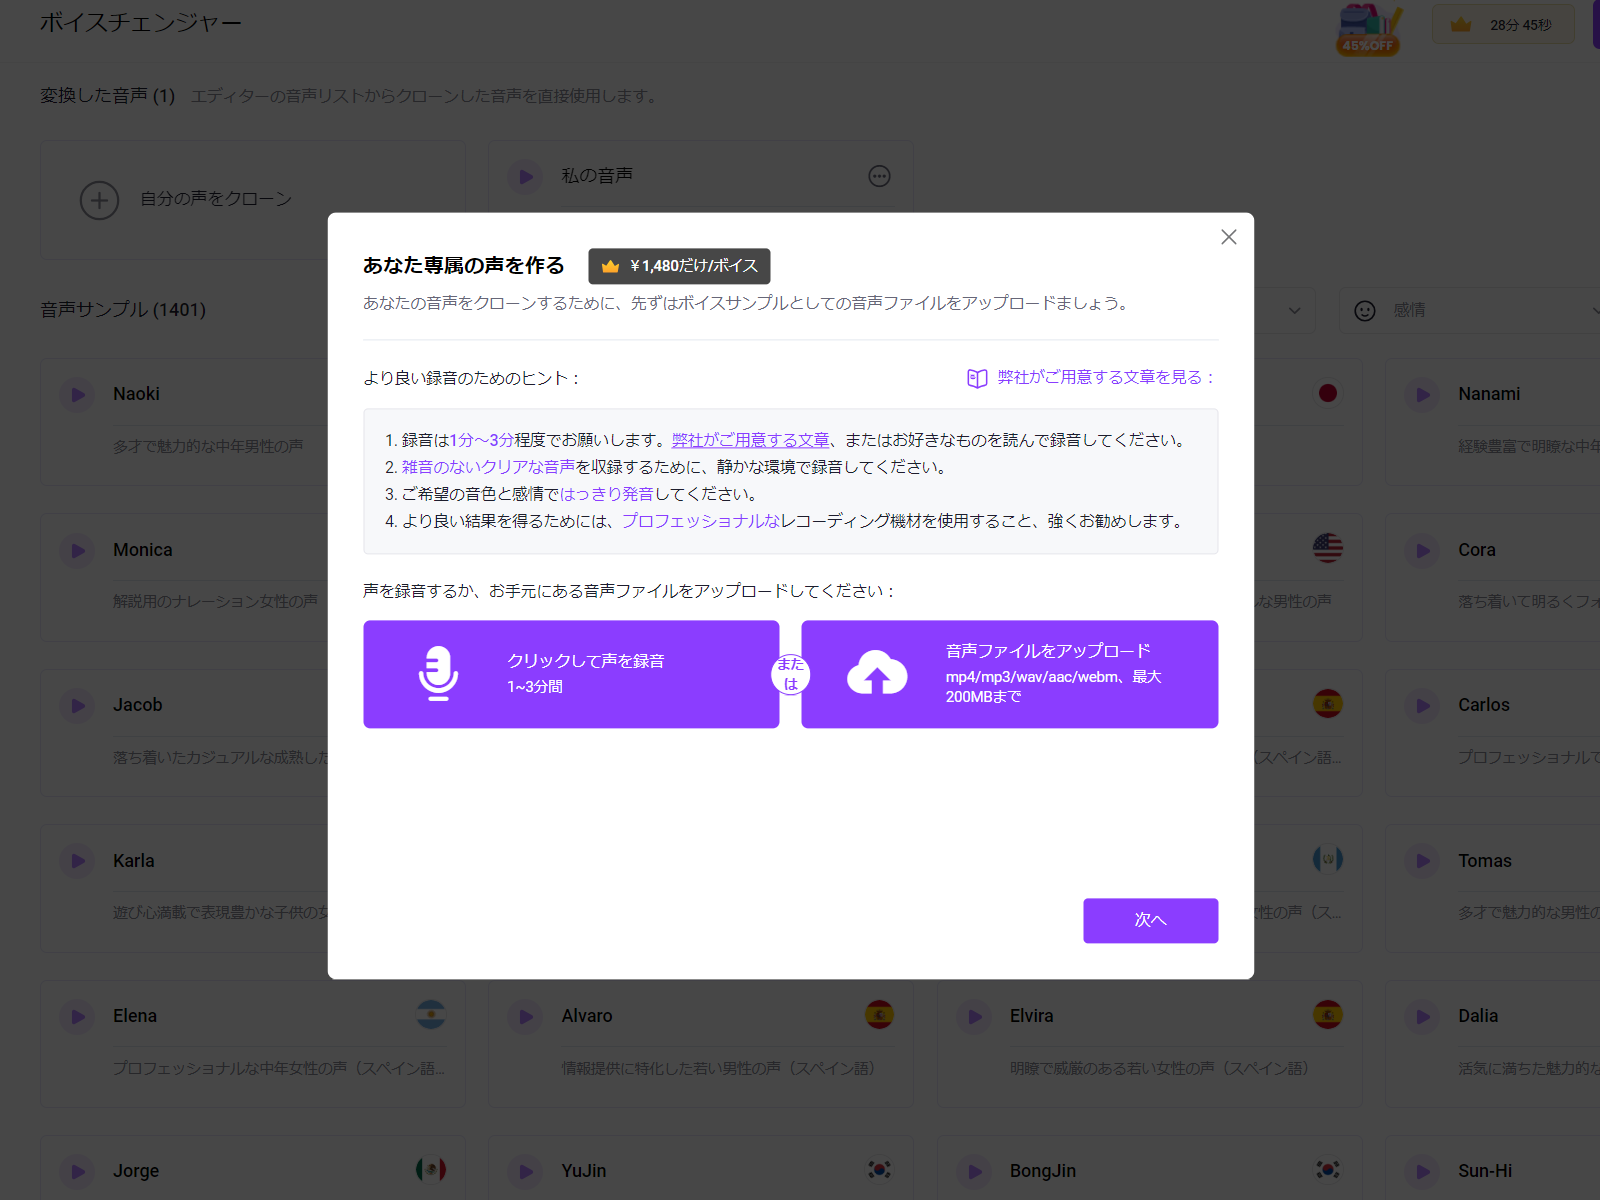Play the 私の音声 audio
The width and height of the screenshot is (1600, 1200).
pyautogui.click(x=525, y=176)
